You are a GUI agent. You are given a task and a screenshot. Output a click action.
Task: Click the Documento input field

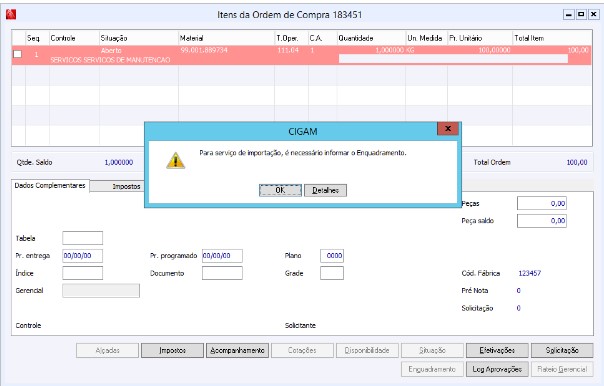point(222,273)
